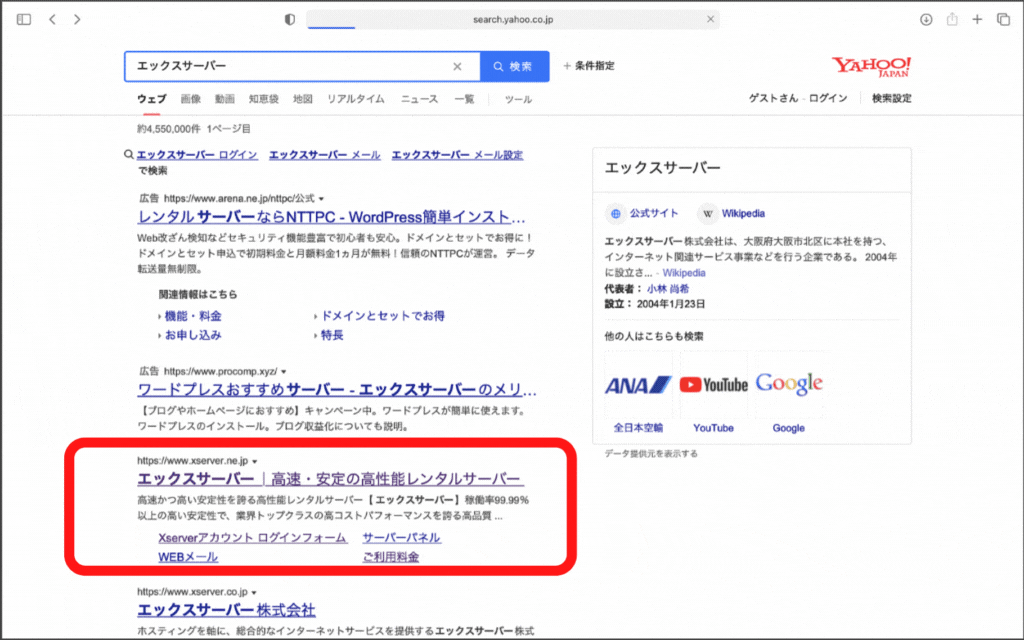Click the magnifier icon beside suggestions
The height and width of the screenshot is (640, 1024).
(x=129, y=155)
